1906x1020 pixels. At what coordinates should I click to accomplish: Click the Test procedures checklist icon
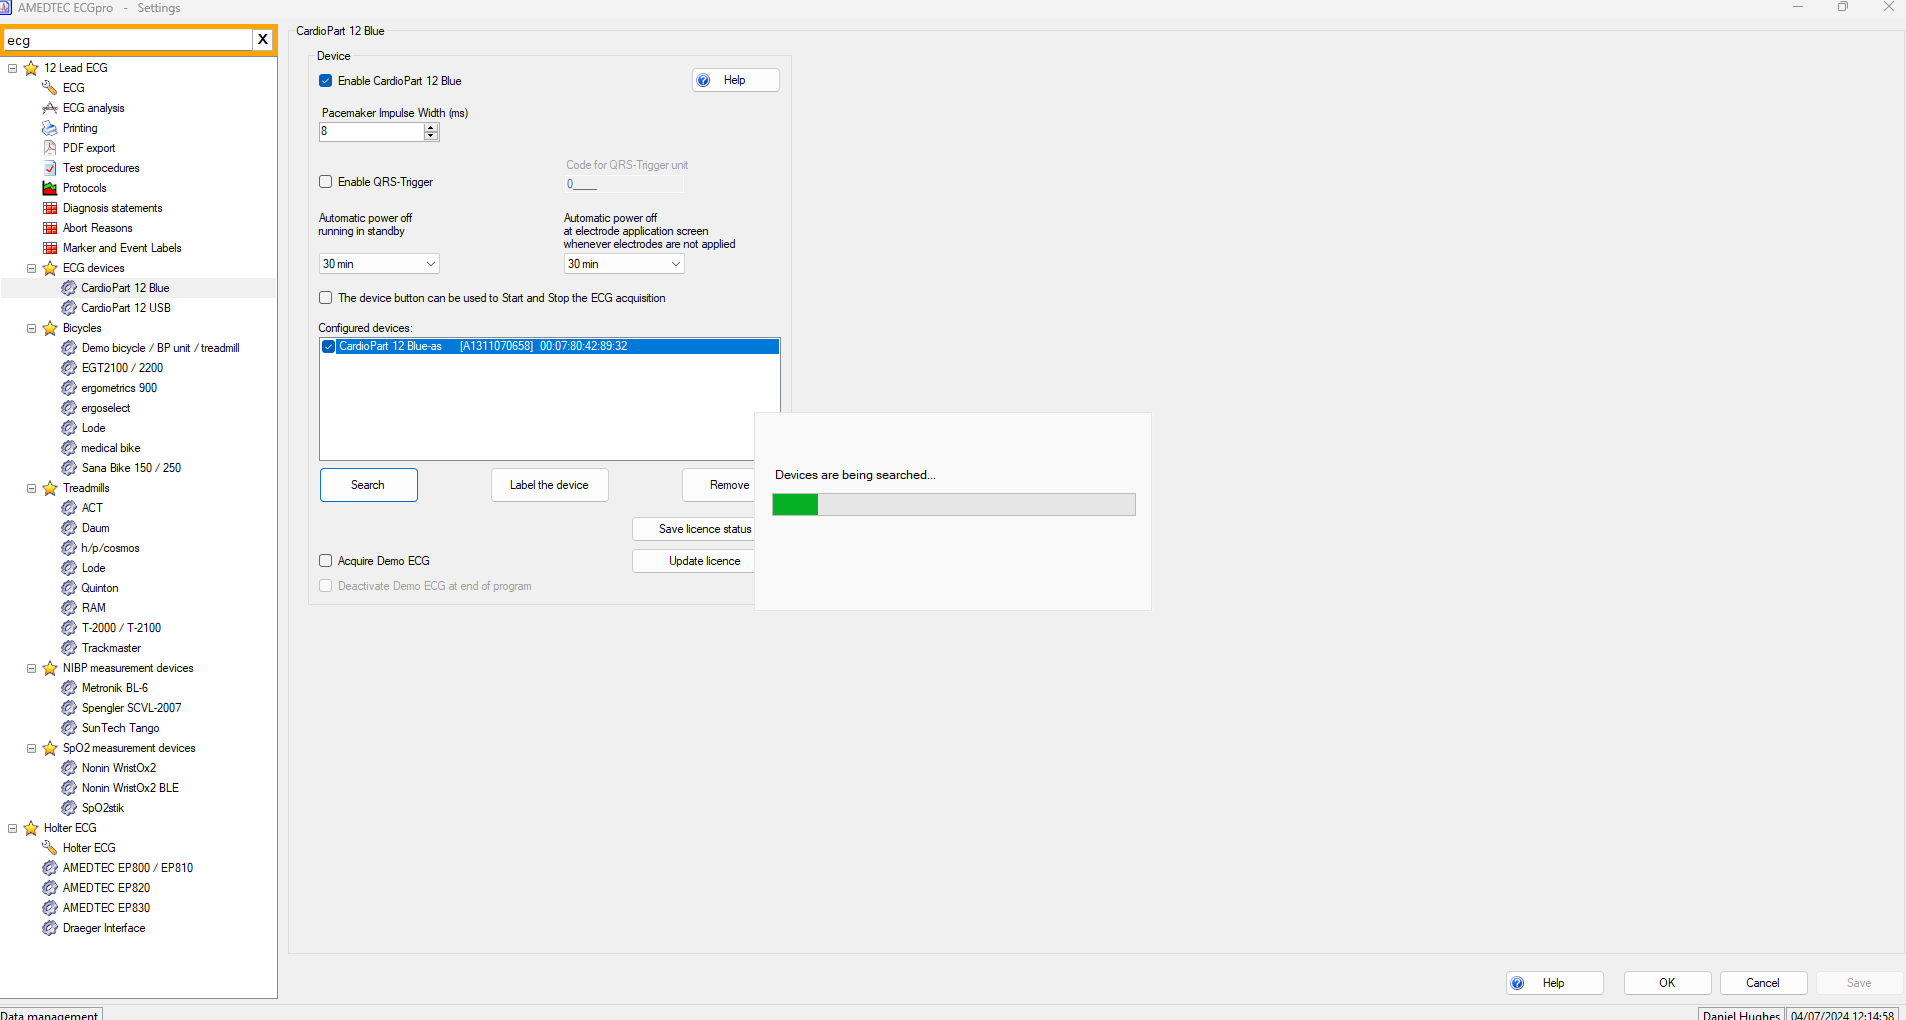pos(50,168)
